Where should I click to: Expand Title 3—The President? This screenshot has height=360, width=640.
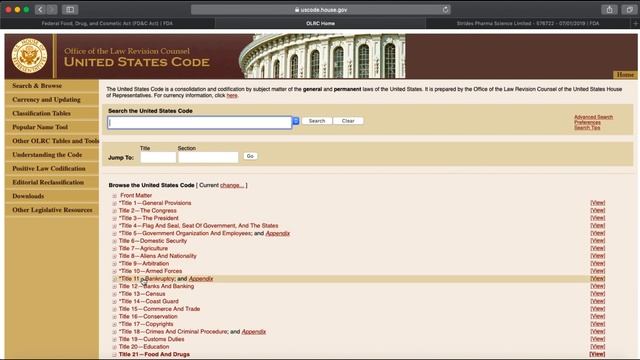[x=115, y=218]
